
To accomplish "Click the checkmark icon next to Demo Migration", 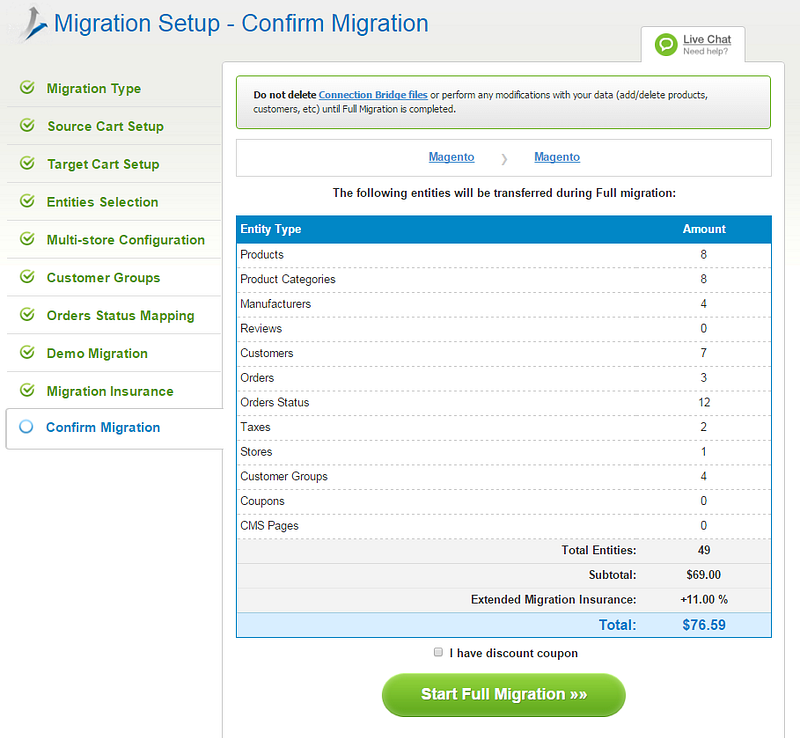I will pos(27,352).
